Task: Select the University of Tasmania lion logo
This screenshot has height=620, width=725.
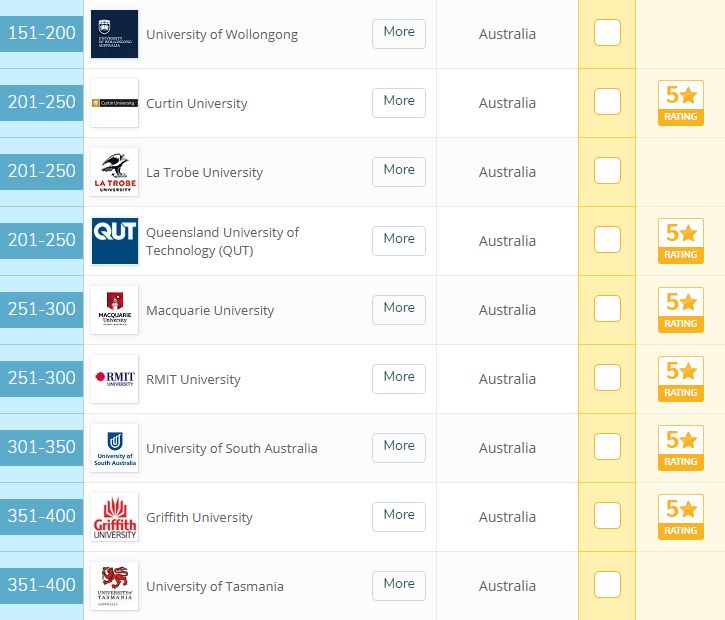Action: [x=114, y=586]
